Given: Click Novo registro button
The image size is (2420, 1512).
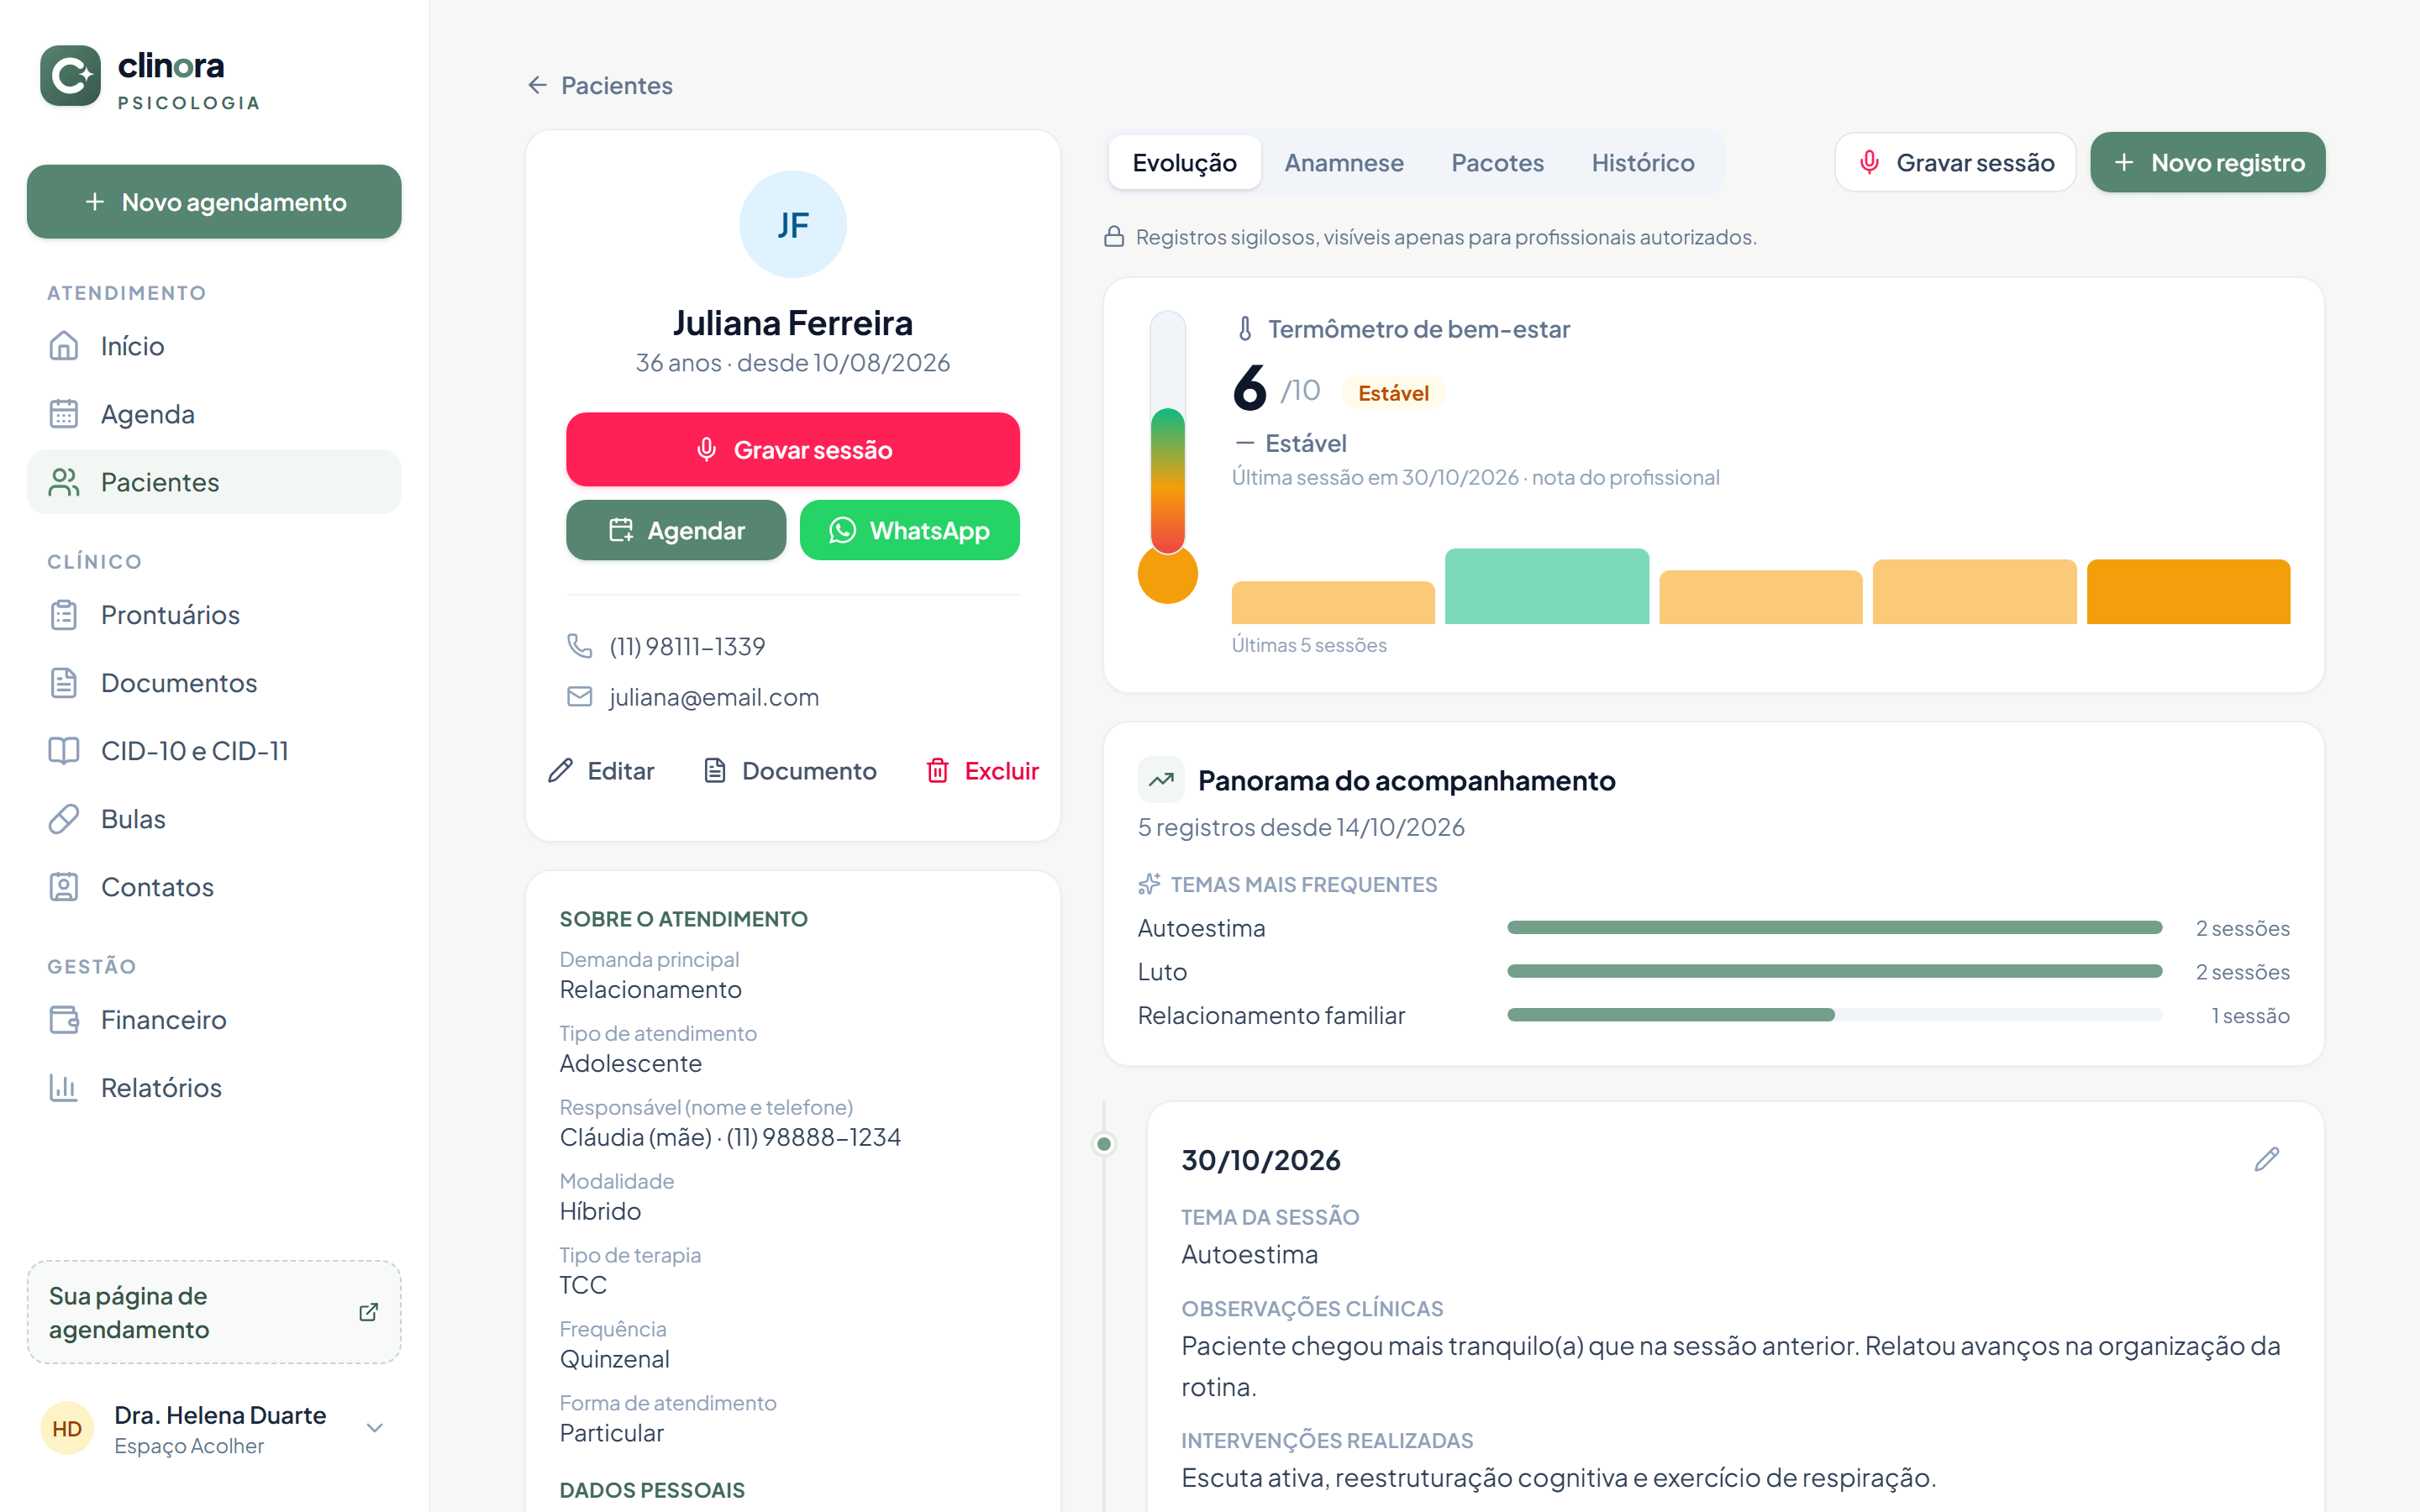Looking at the screenshot, I should point(2207,162).
